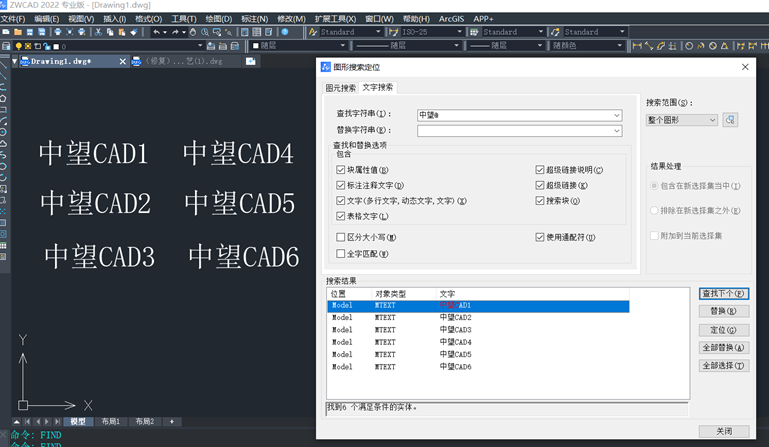Select the Pan hand tool

click(193, 32)
